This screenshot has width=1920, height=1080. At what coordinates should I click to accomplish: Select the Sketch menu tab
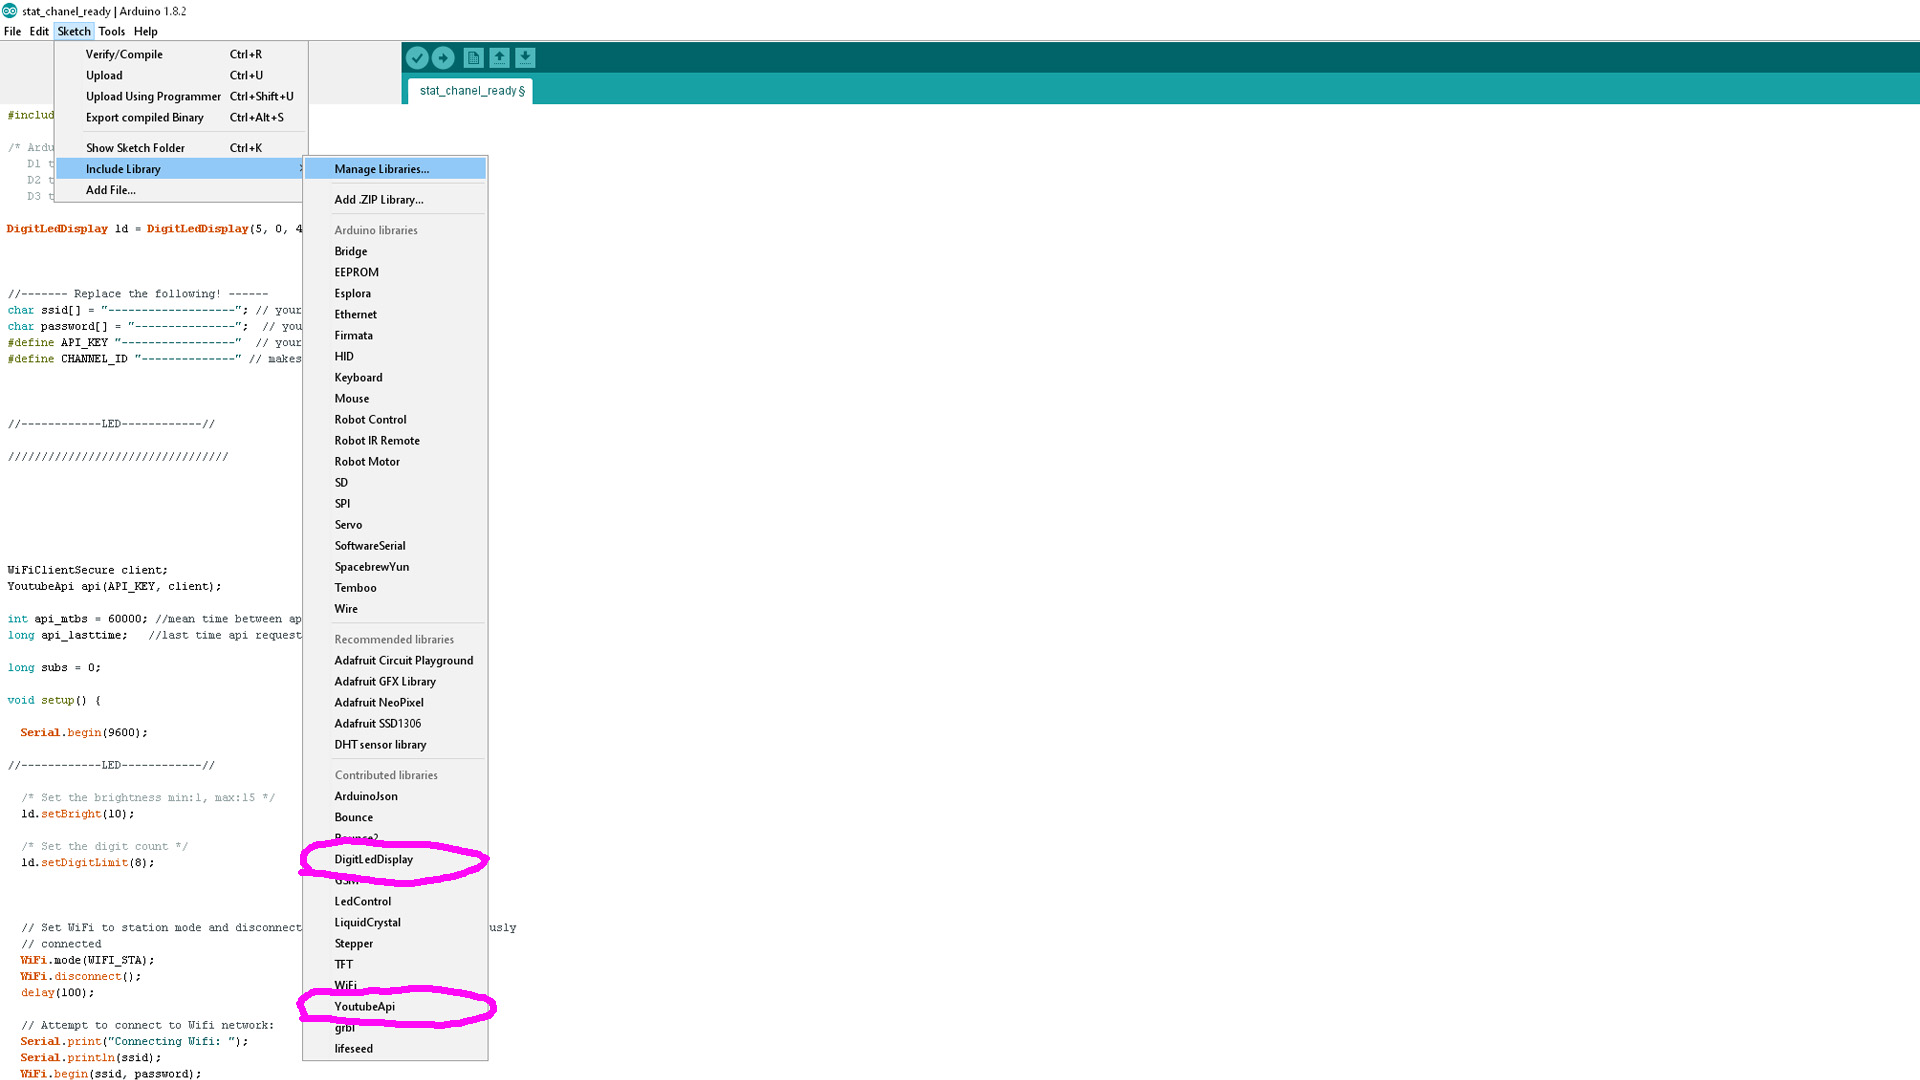[73, 30]
